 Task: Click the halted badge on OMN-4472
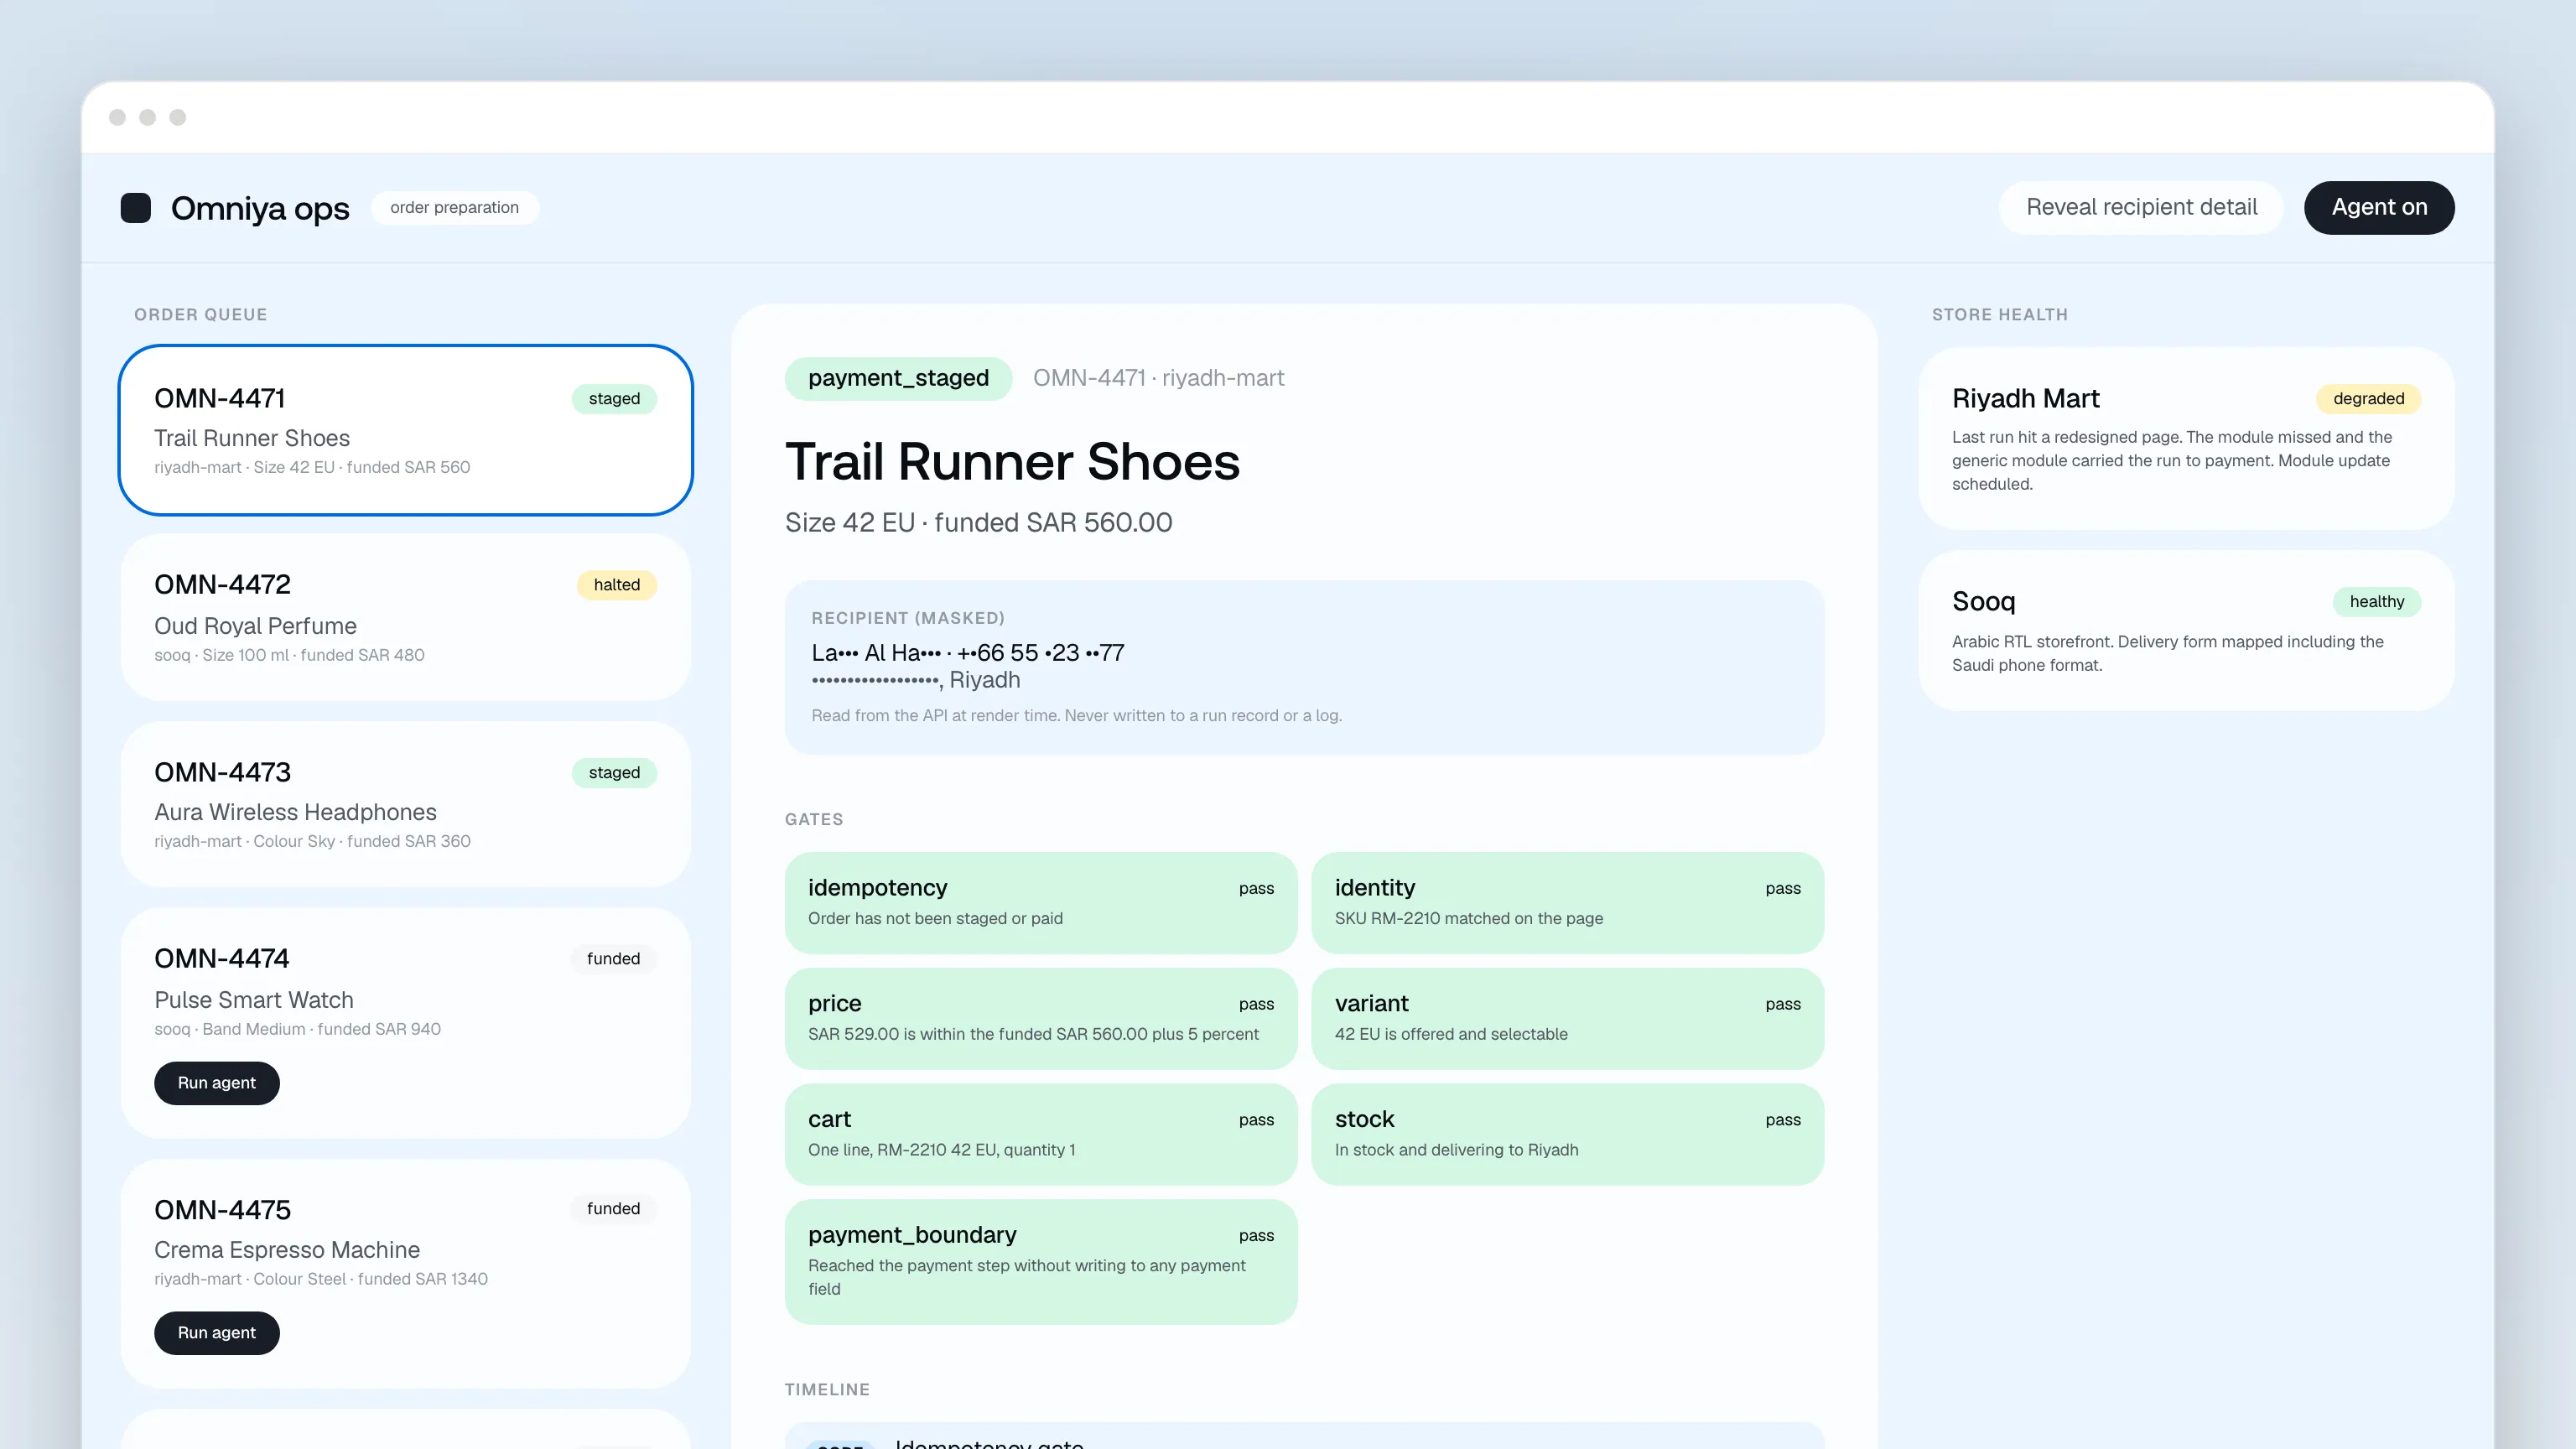coord(616,585)
